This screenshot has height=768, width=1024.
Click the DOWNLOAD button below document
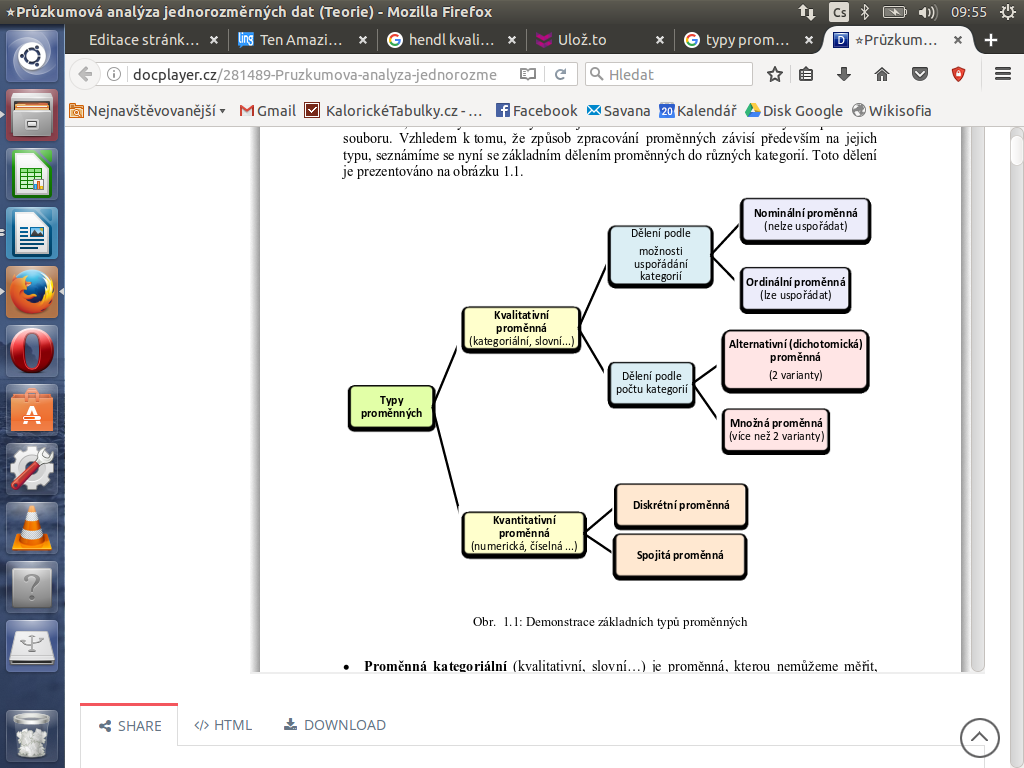335,725
